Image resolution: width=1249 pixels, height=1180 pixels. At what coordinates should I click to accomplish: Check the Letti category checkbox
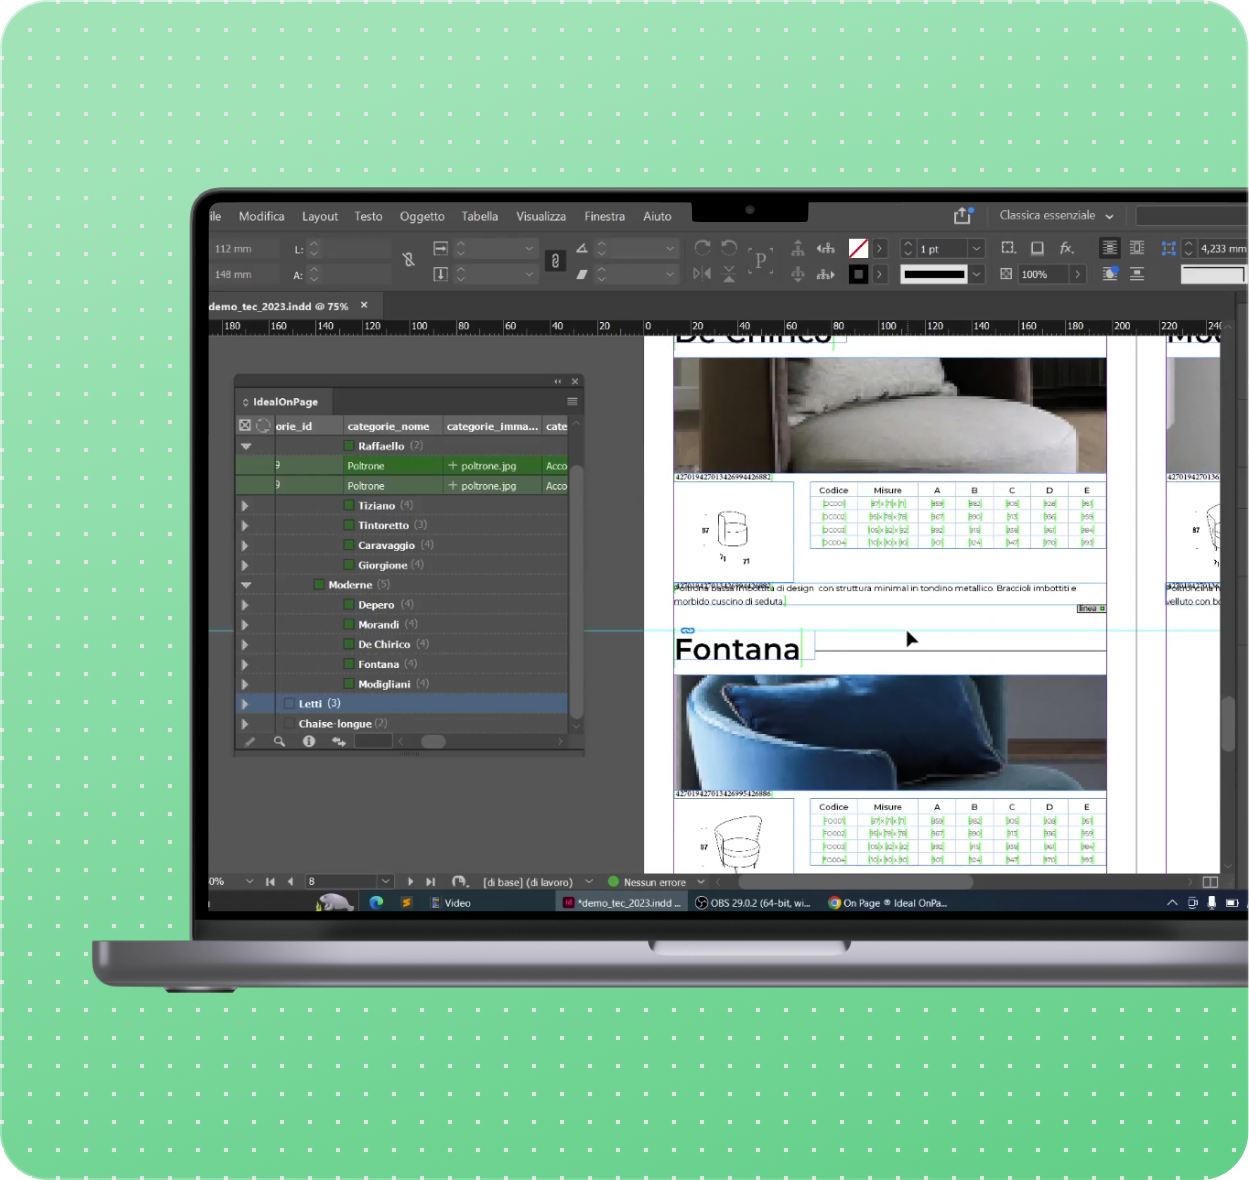[289, 704]
